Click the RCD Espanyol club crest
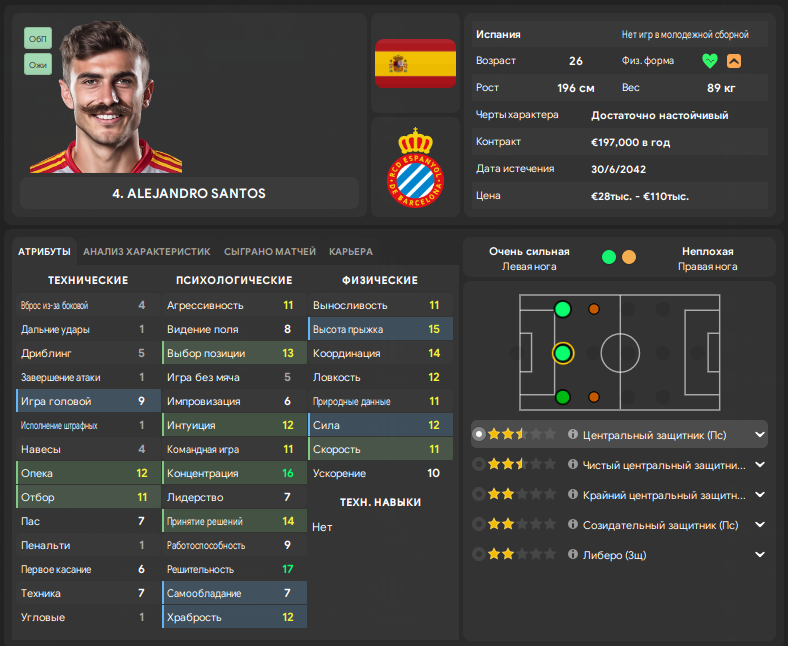788x646 pixels. (415, 167)
